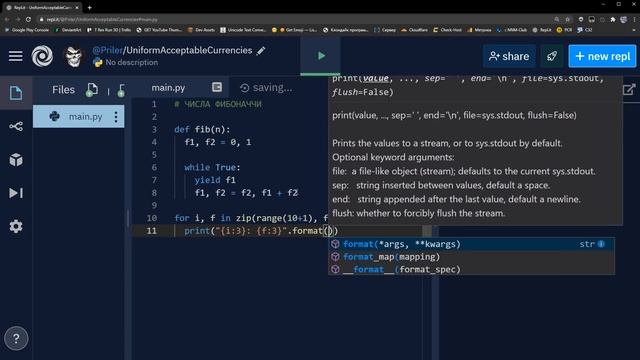Run the code with the green play button

click(x=321, y=56)
